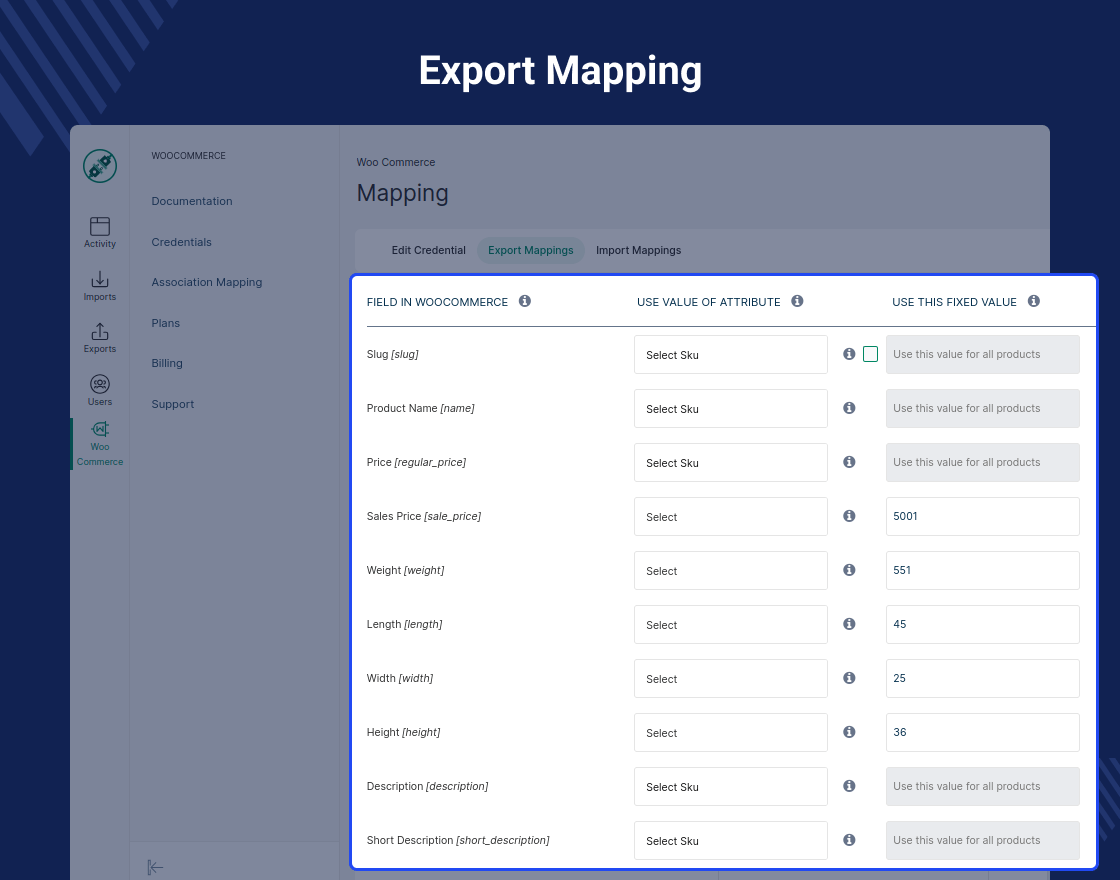This screenshot has height=880, width=1120.
Task: Open the Slug attribute dropdown
Action: coord(731,354)
